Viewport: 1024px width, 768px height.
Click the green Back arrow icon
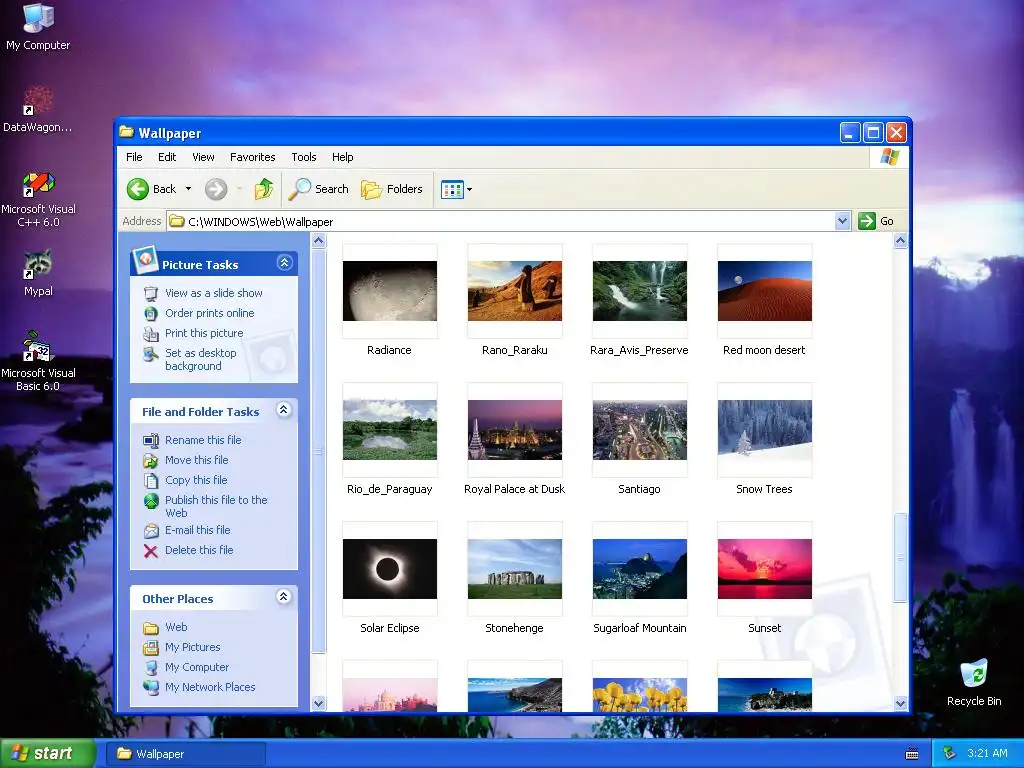point(138,189)
